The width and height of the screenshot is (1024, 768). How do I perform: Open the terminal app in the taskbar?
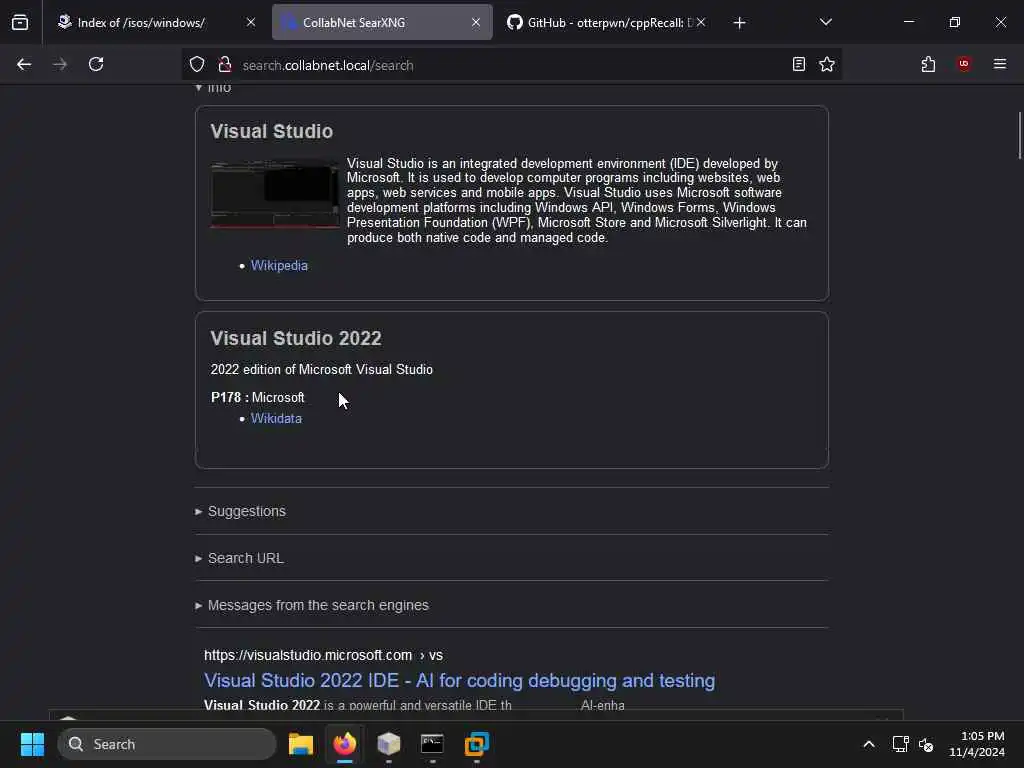tap(432, 744)
